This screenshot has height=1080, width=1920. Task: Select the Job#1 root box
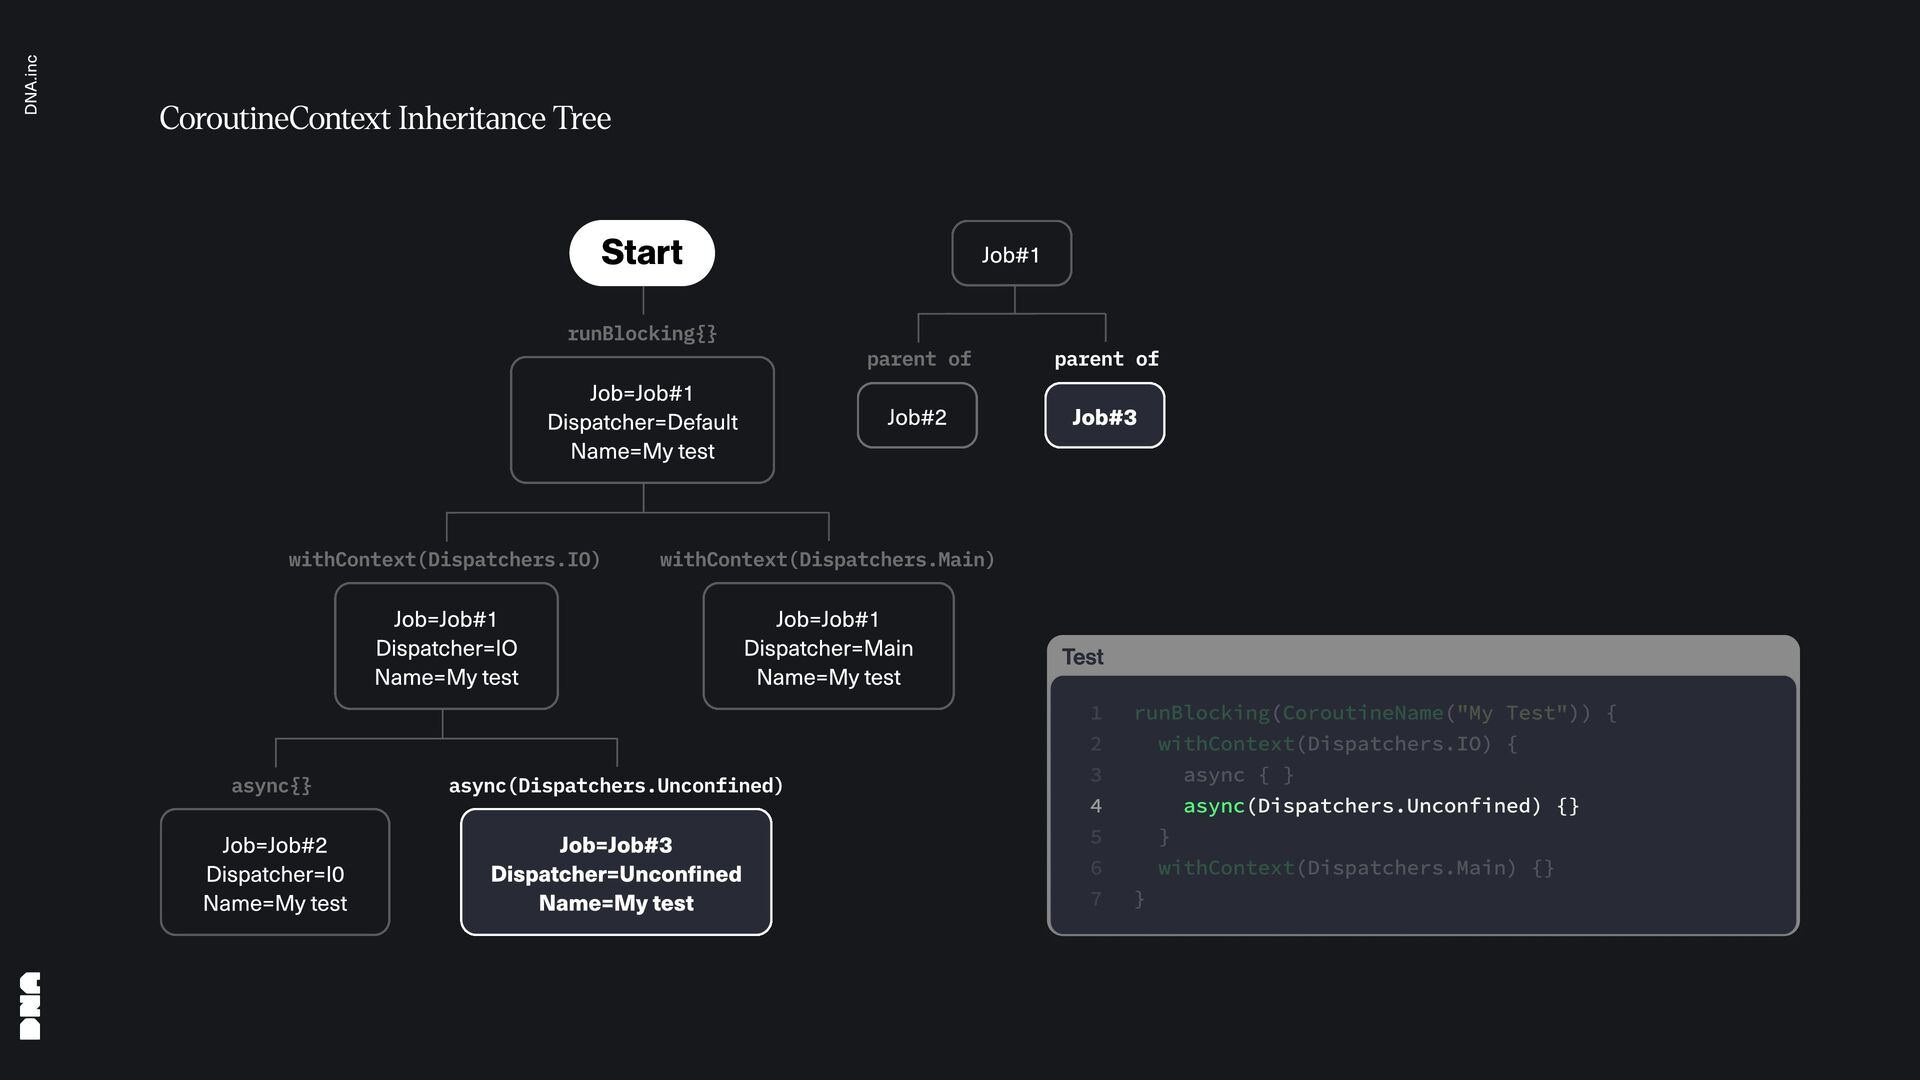tap(1011, 254)
